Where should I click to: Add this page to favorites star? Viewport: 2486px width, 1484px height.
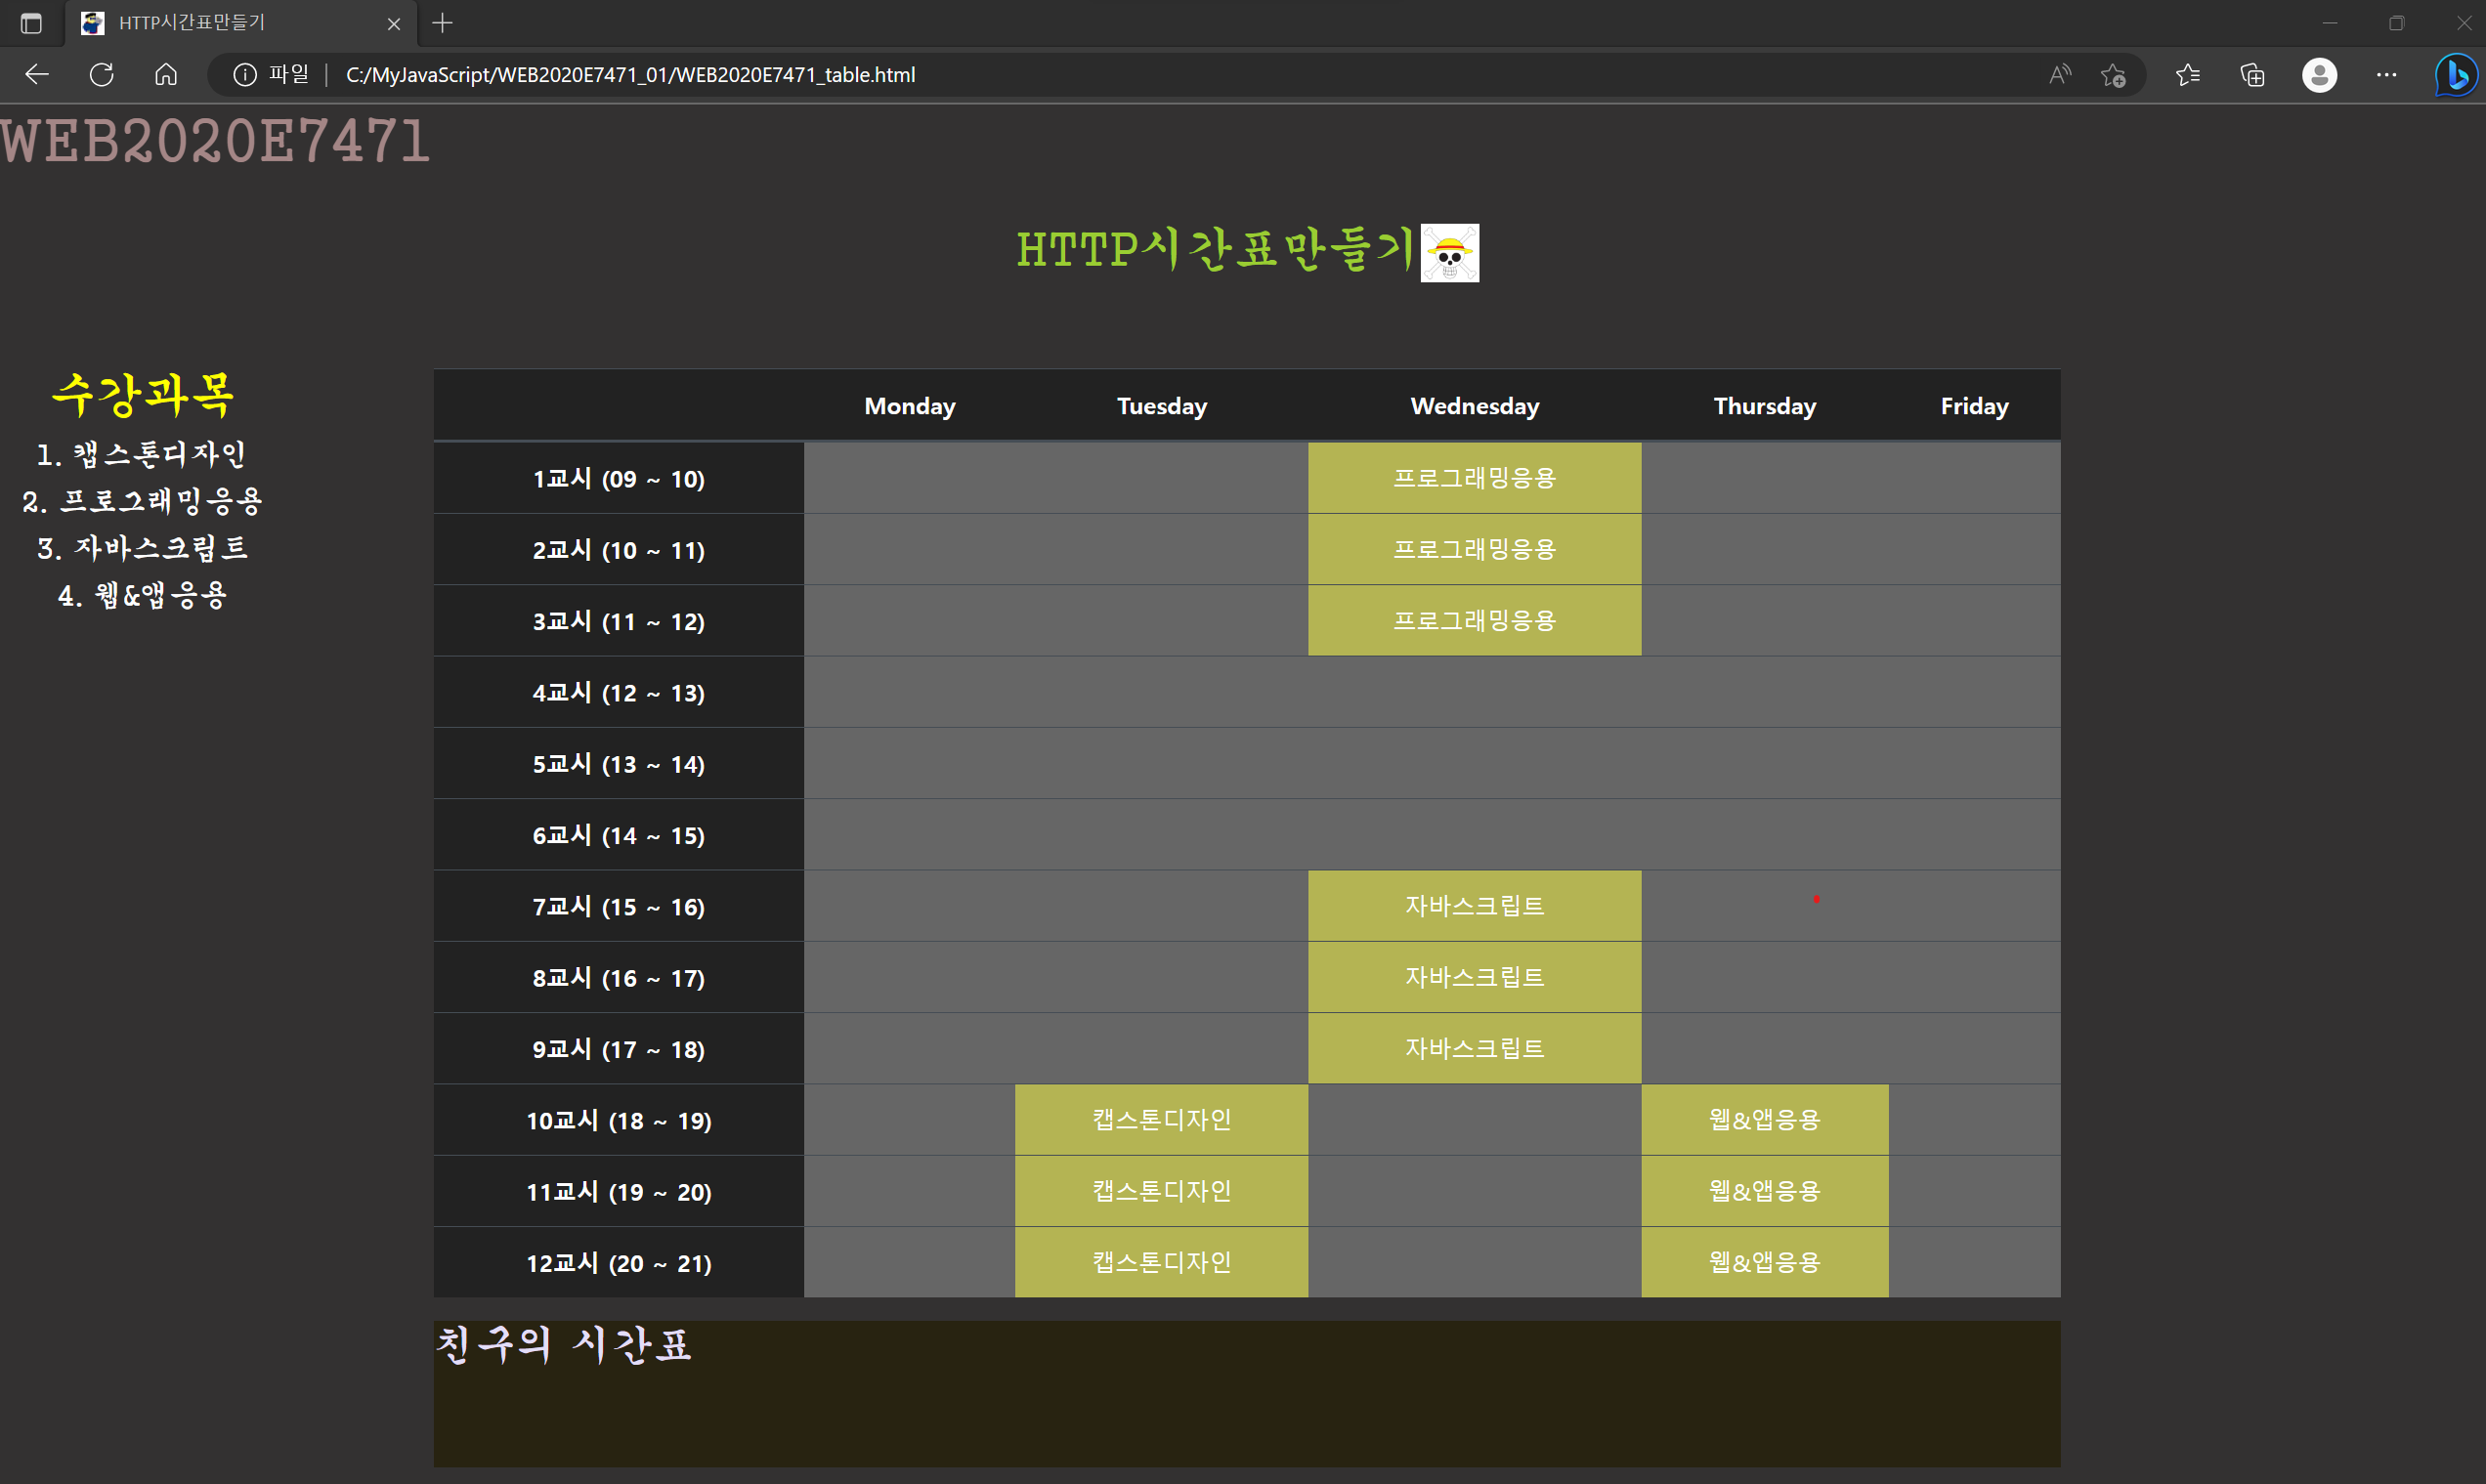pos(2113,75)
